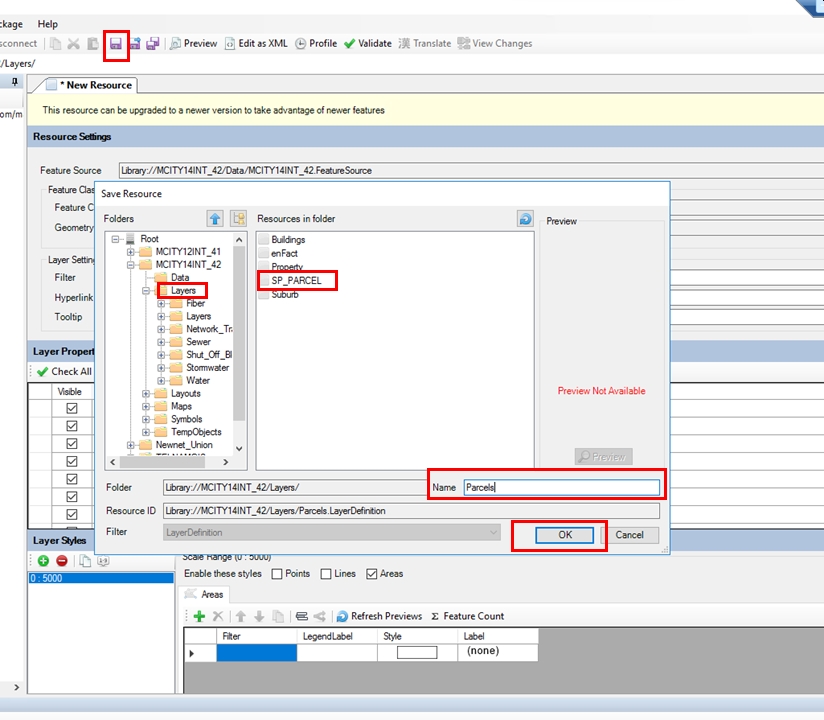Select the New Resource tab
This screenshot has width=824, height=720.
(x=90, y=85)
